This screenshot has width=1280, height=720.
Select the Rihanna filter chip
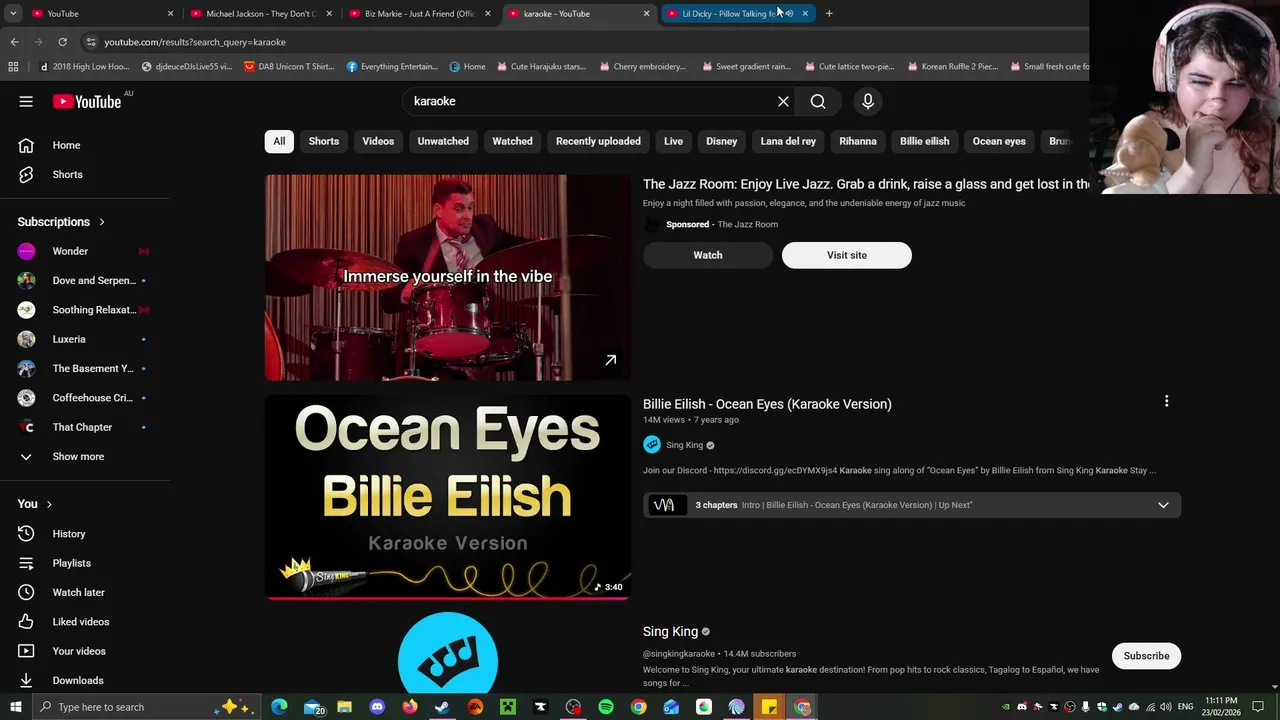tap(858, 141)
